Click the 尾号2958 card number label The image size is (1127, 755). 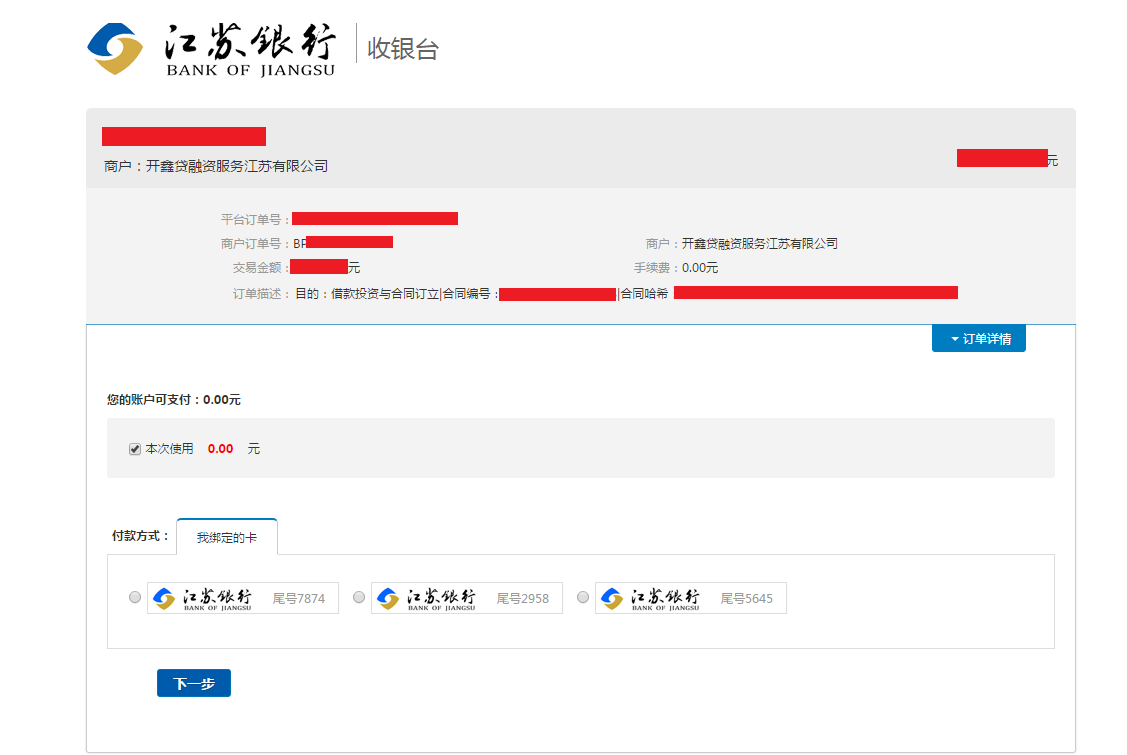click(523, 598)
